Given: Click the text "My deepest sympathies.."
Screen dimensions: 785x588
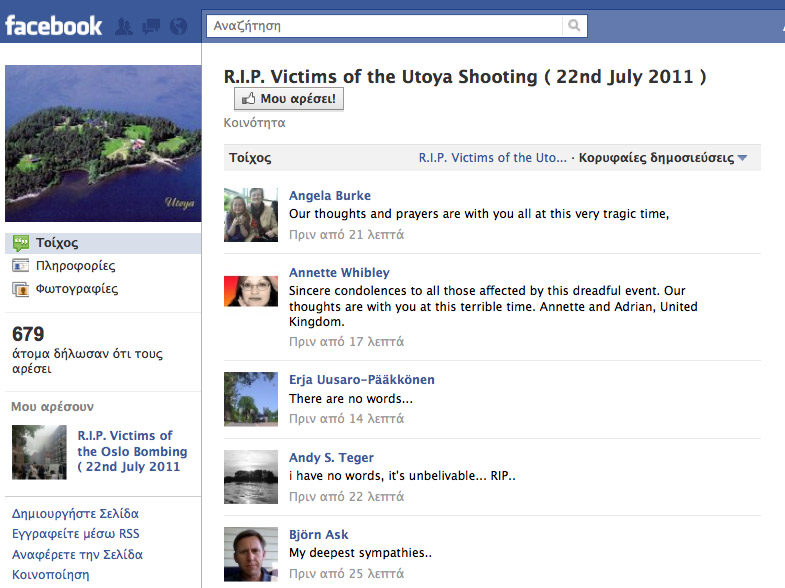Looking at the screenshot, I should [x=360, y=553].
